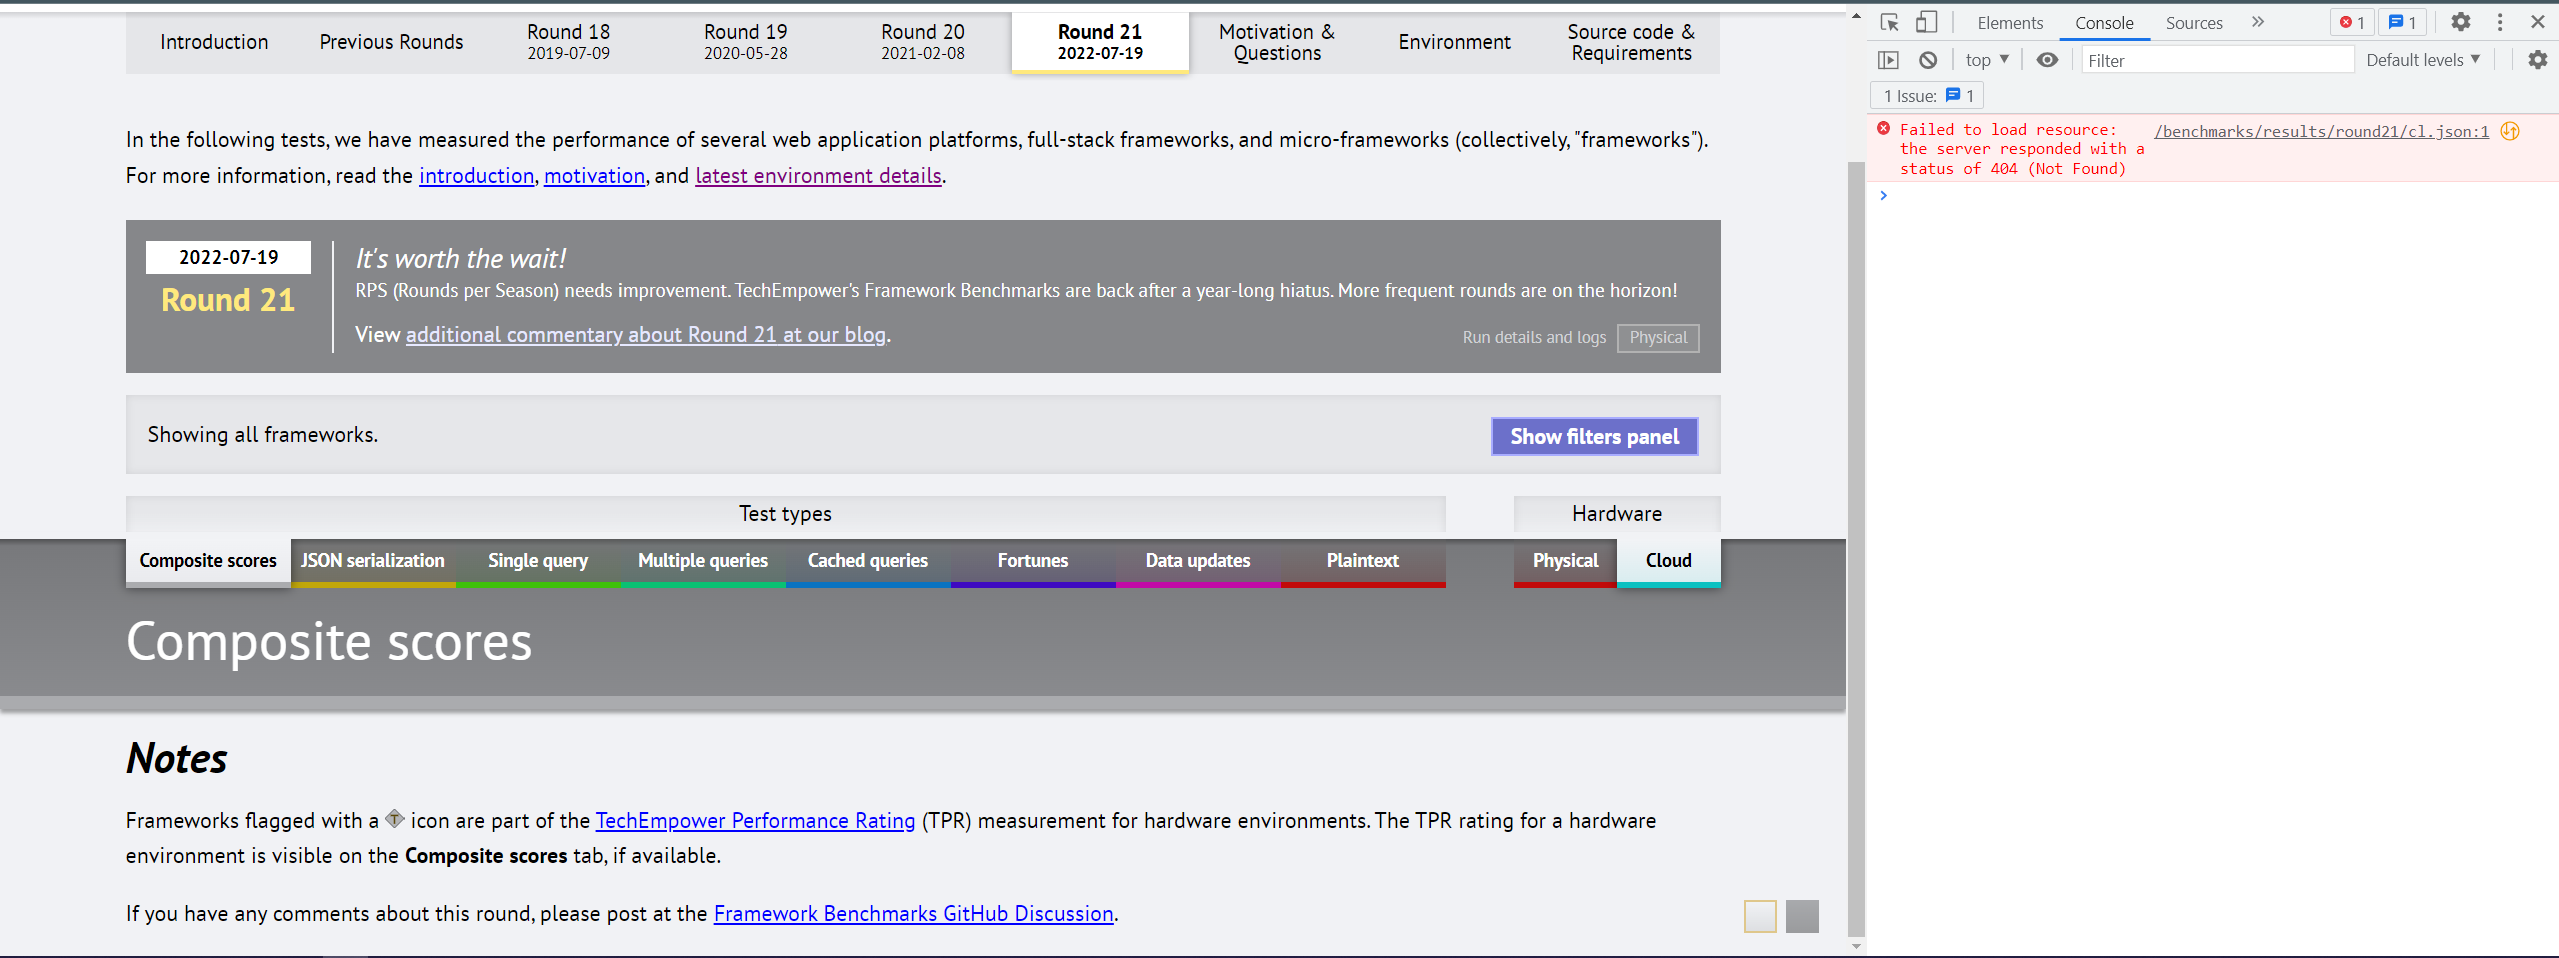Click the red error count badge
2559x958 pixels.
click(2352, 22)
